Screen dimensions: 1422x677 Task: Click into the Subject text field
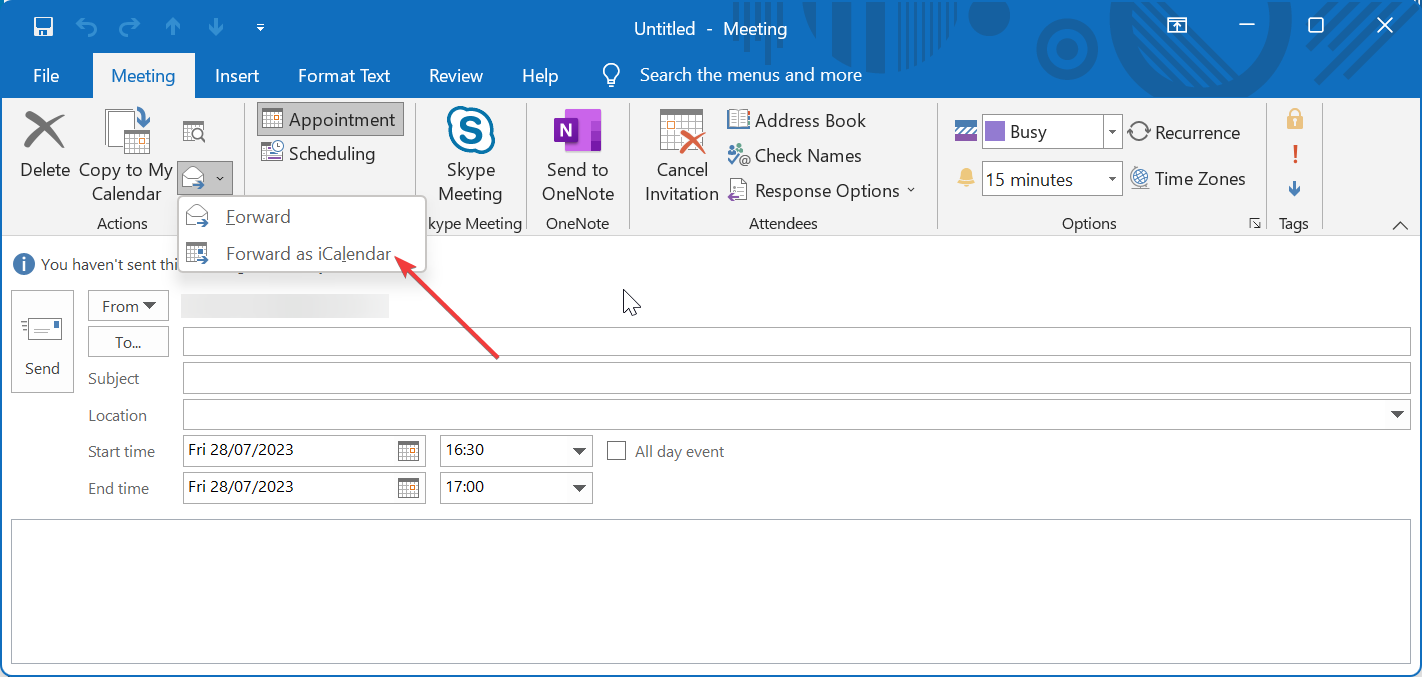click(796, 378)
